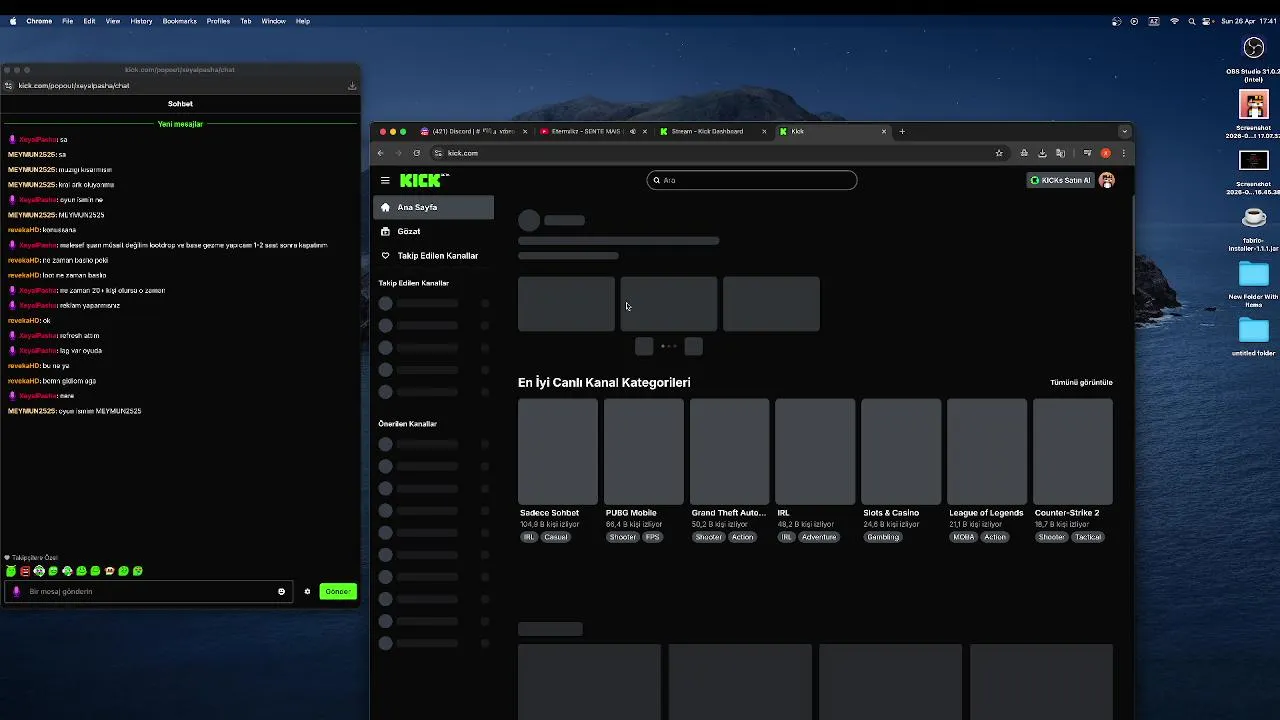Bookmark this page with the star icon
Screen dimensions: 1280x720
pyautogui.click(x=999, y=153)
